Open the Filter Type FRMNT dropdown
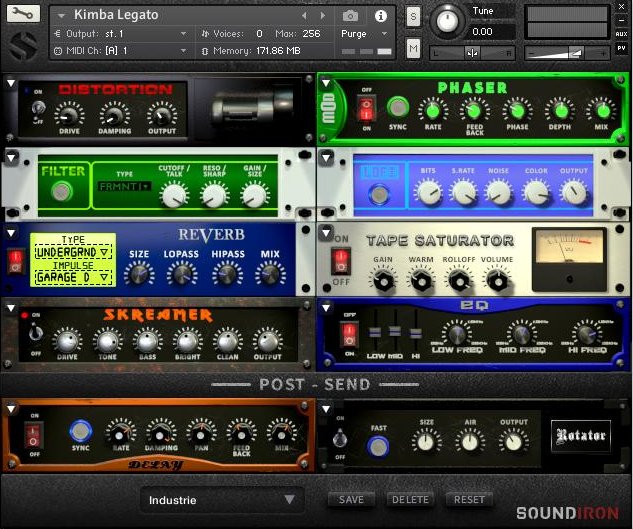This screenshot has height=529, width=633. click(x=124, y=187)
